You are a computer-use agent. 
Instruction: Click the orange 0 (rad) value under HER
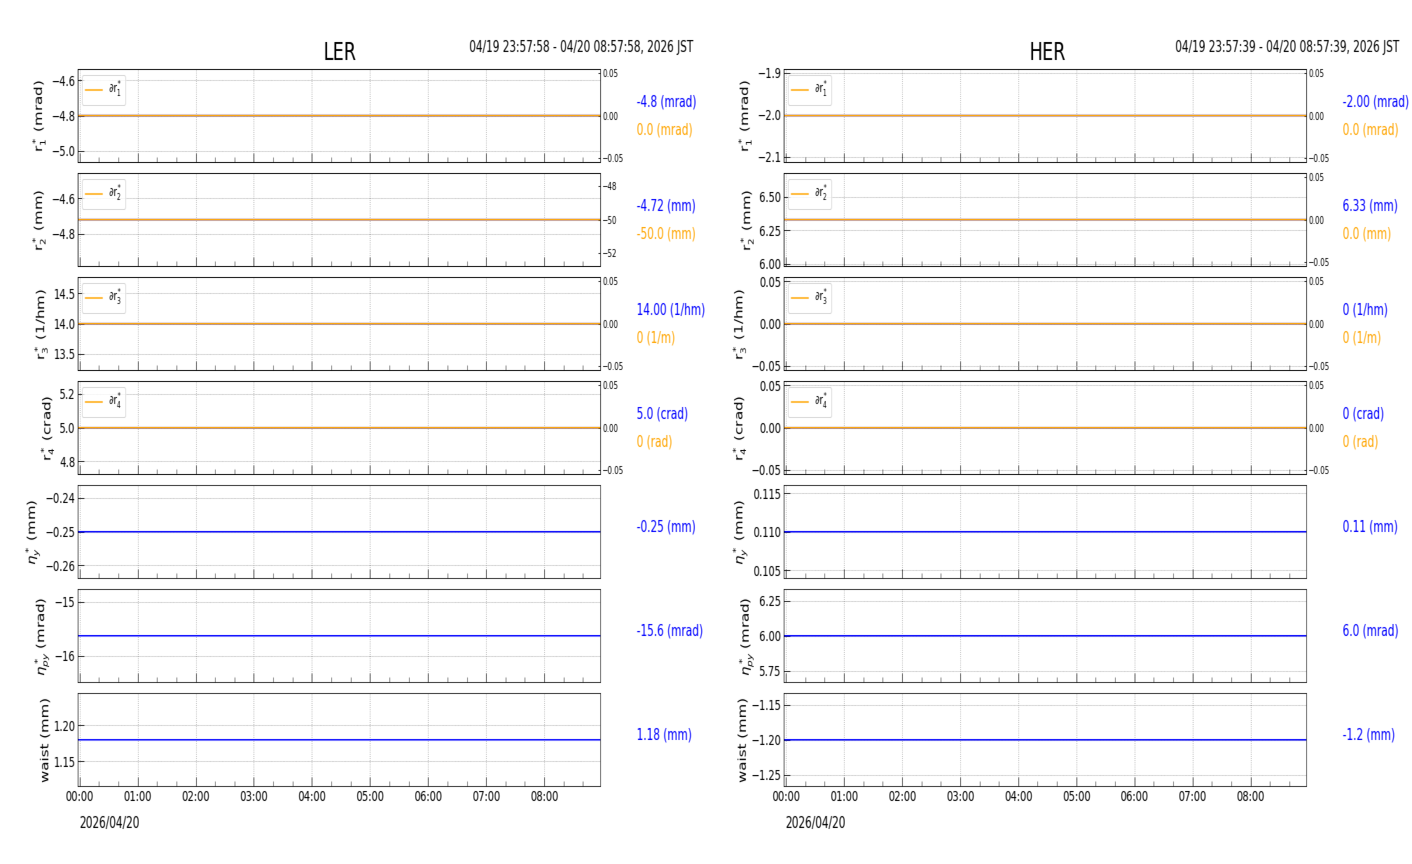[x=1360, y=442]
